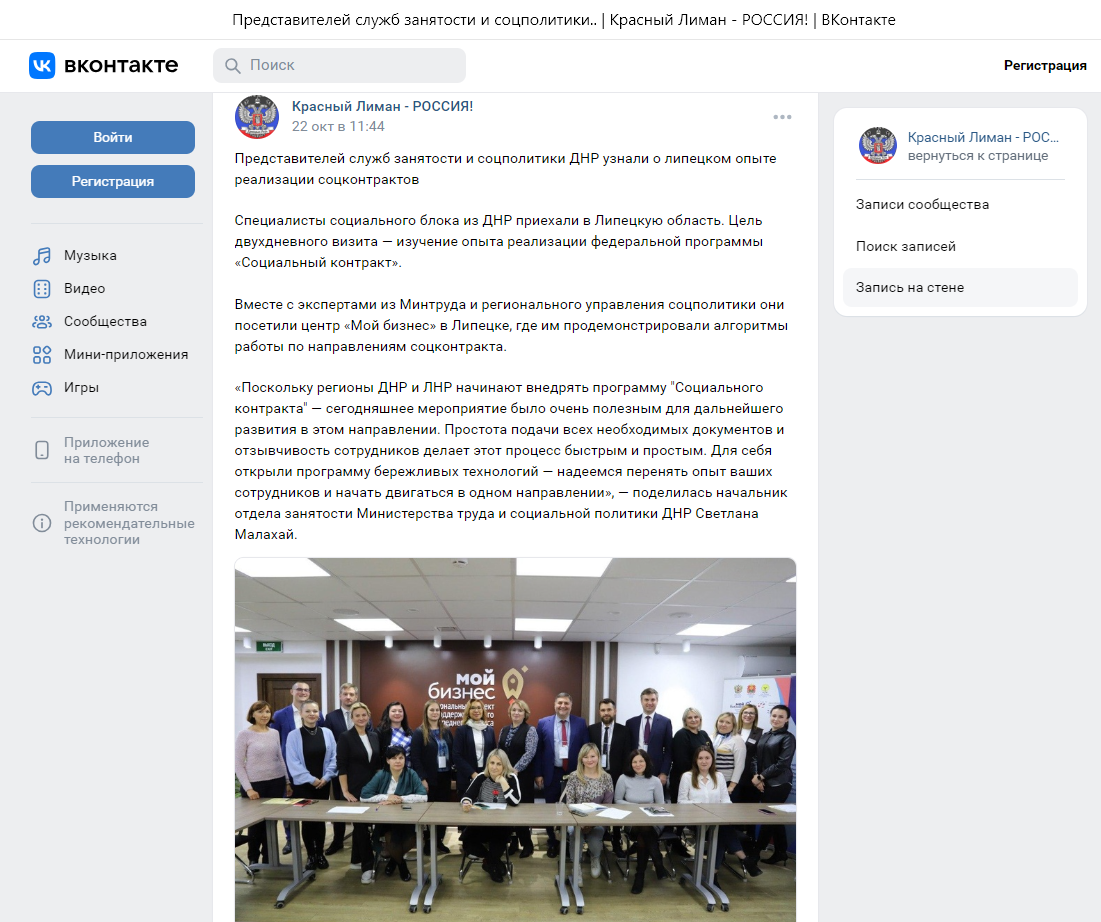Screen dimensions: 1101x922
Task: Click the phone app icon
Action: (x=42, y=450)
